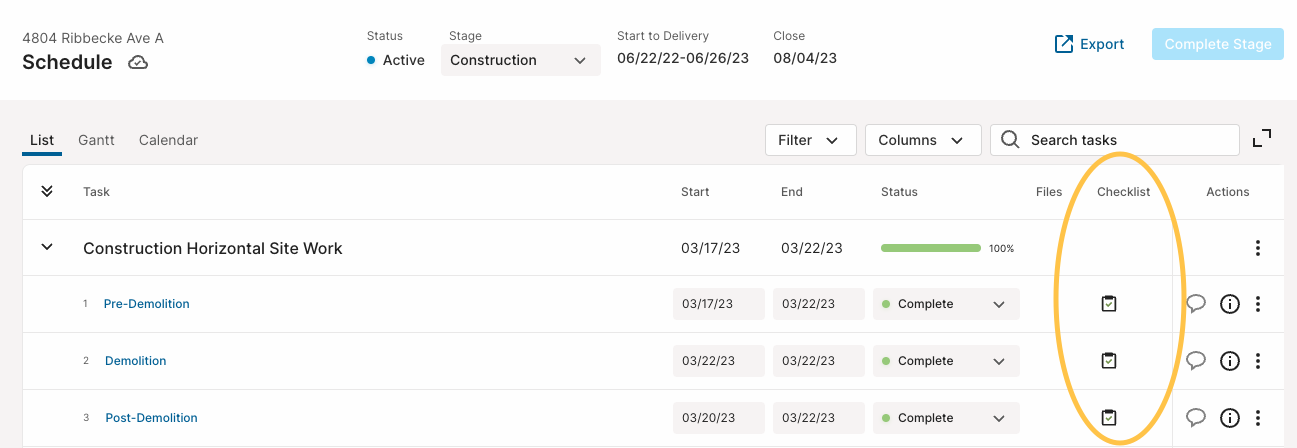Switch to the Calendar tab

tap(168, 140)
